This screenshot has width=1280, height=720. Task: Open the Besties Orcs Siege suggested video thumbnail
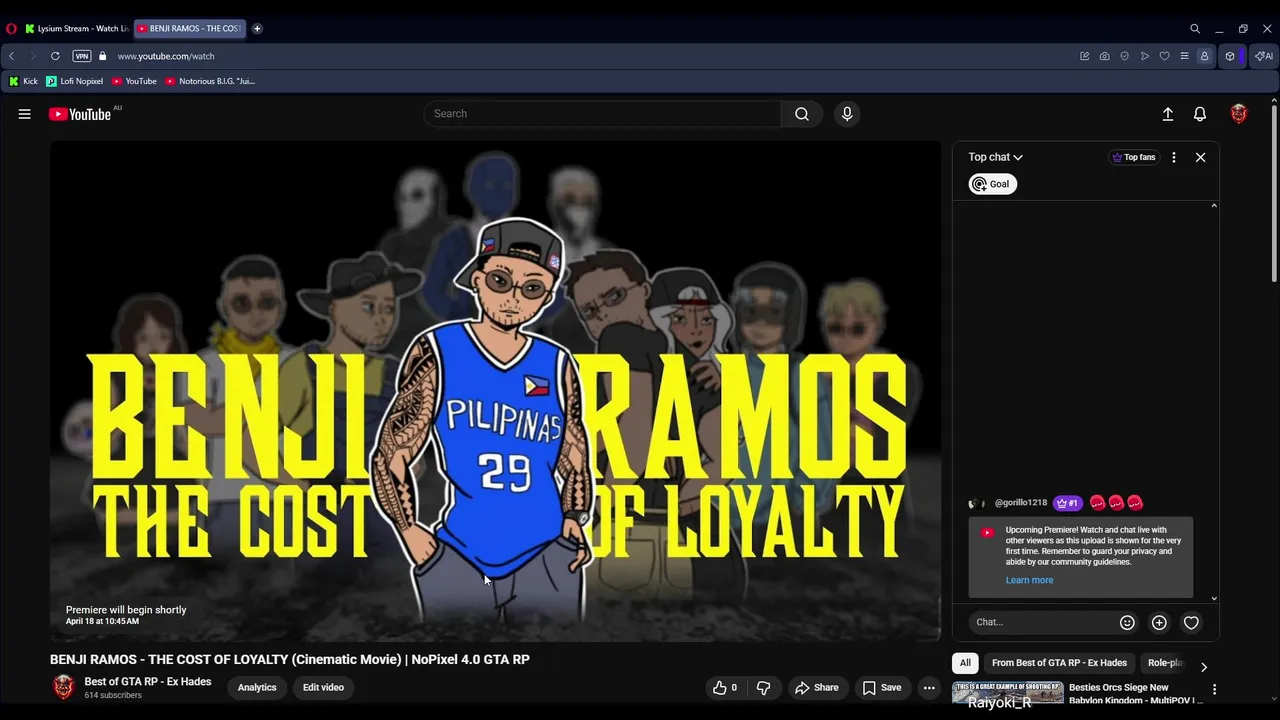click(1008, 694)
